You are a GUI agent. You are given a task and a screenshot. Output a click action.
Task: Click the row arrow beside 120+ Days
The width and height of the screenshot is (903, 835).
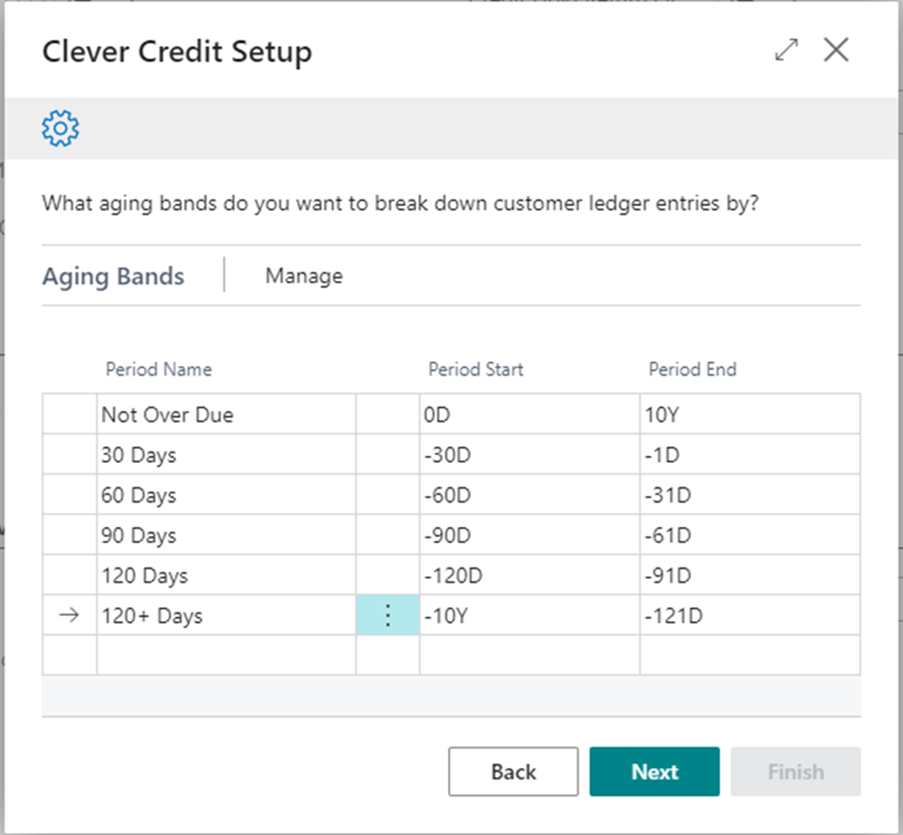[x=69, y=615]
